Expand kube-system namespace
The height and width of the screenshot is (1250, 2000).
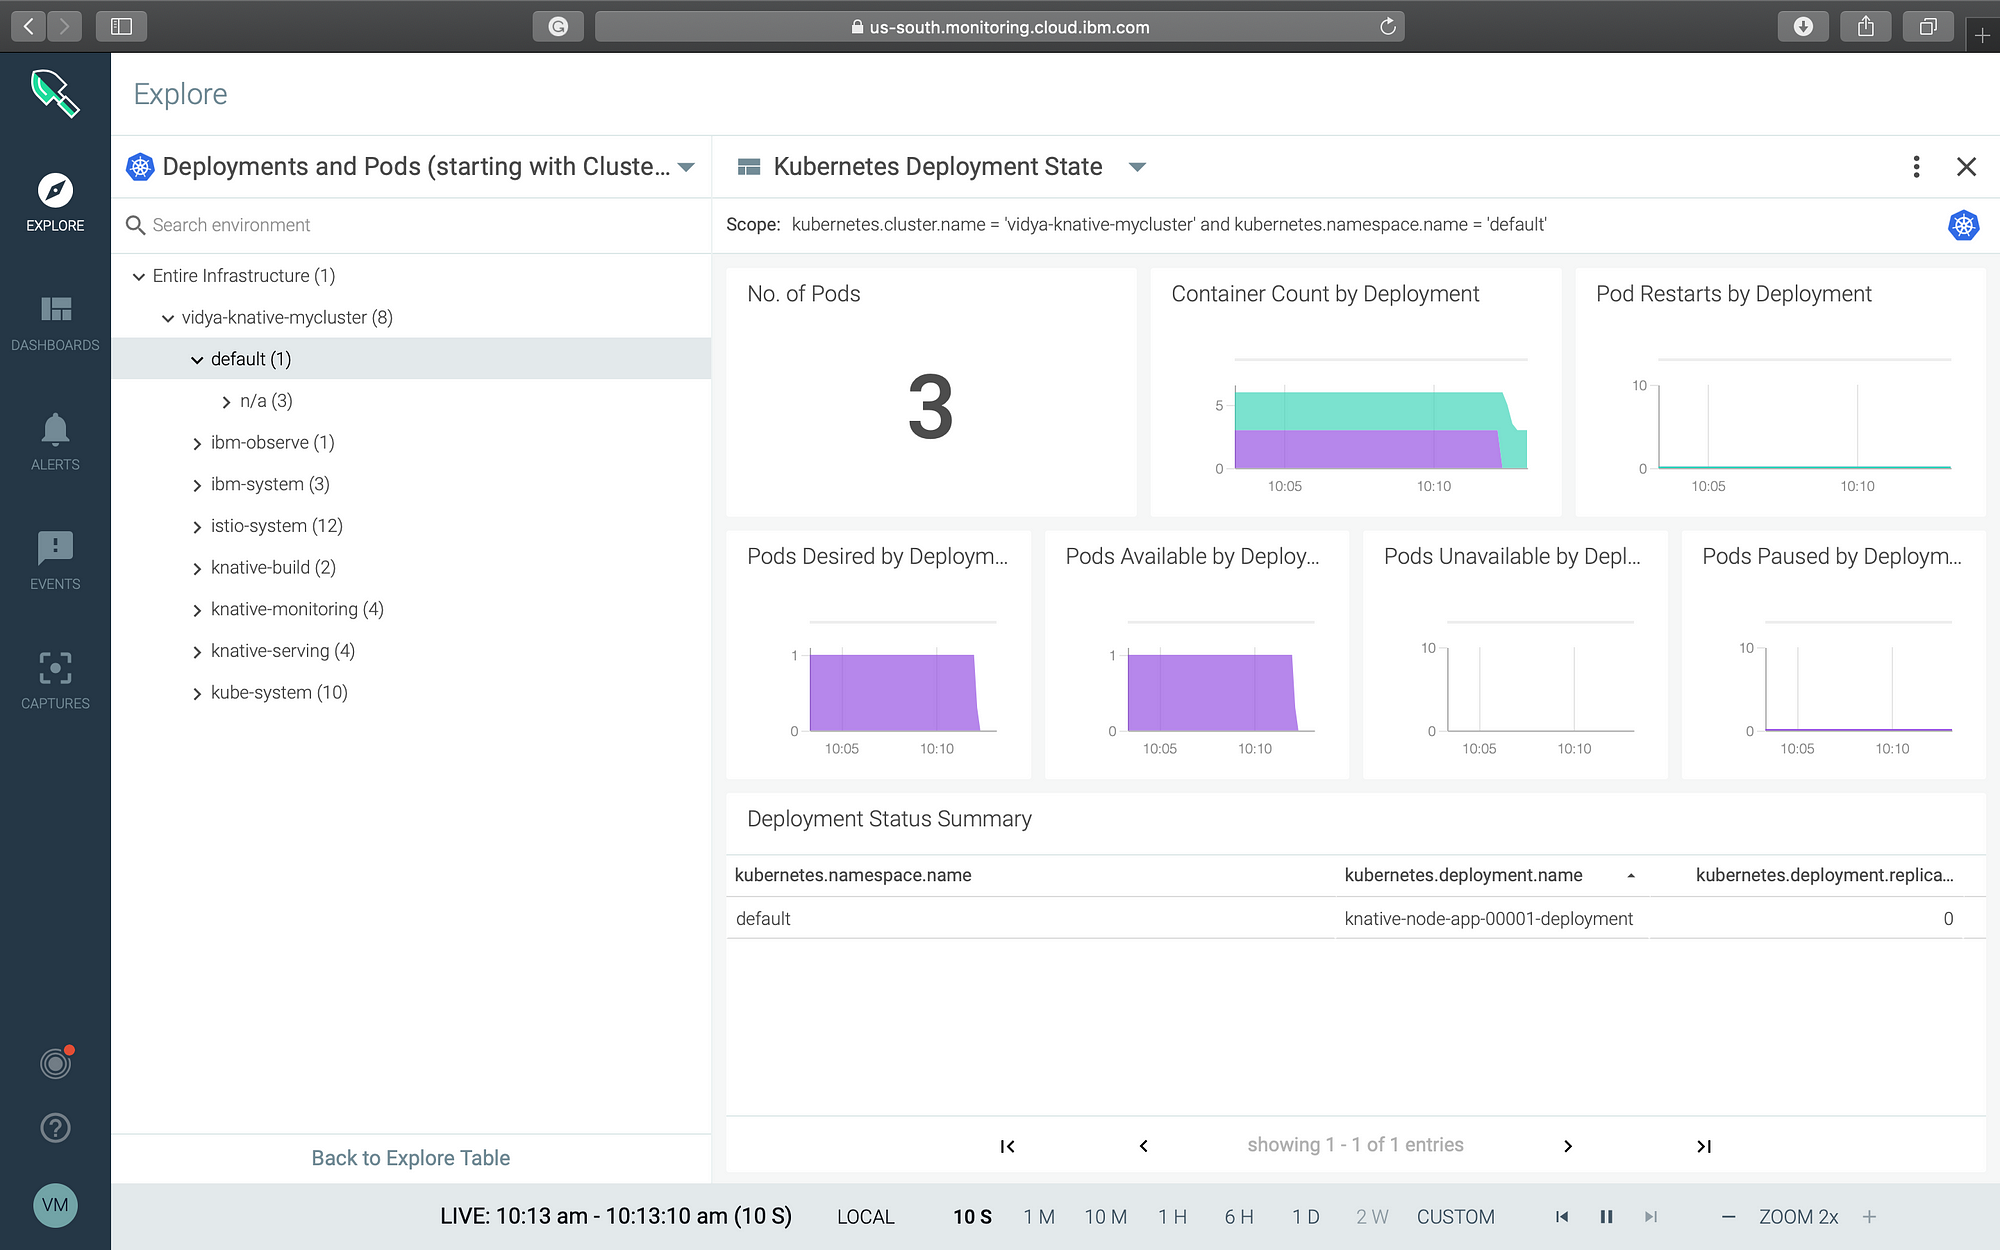197,694
